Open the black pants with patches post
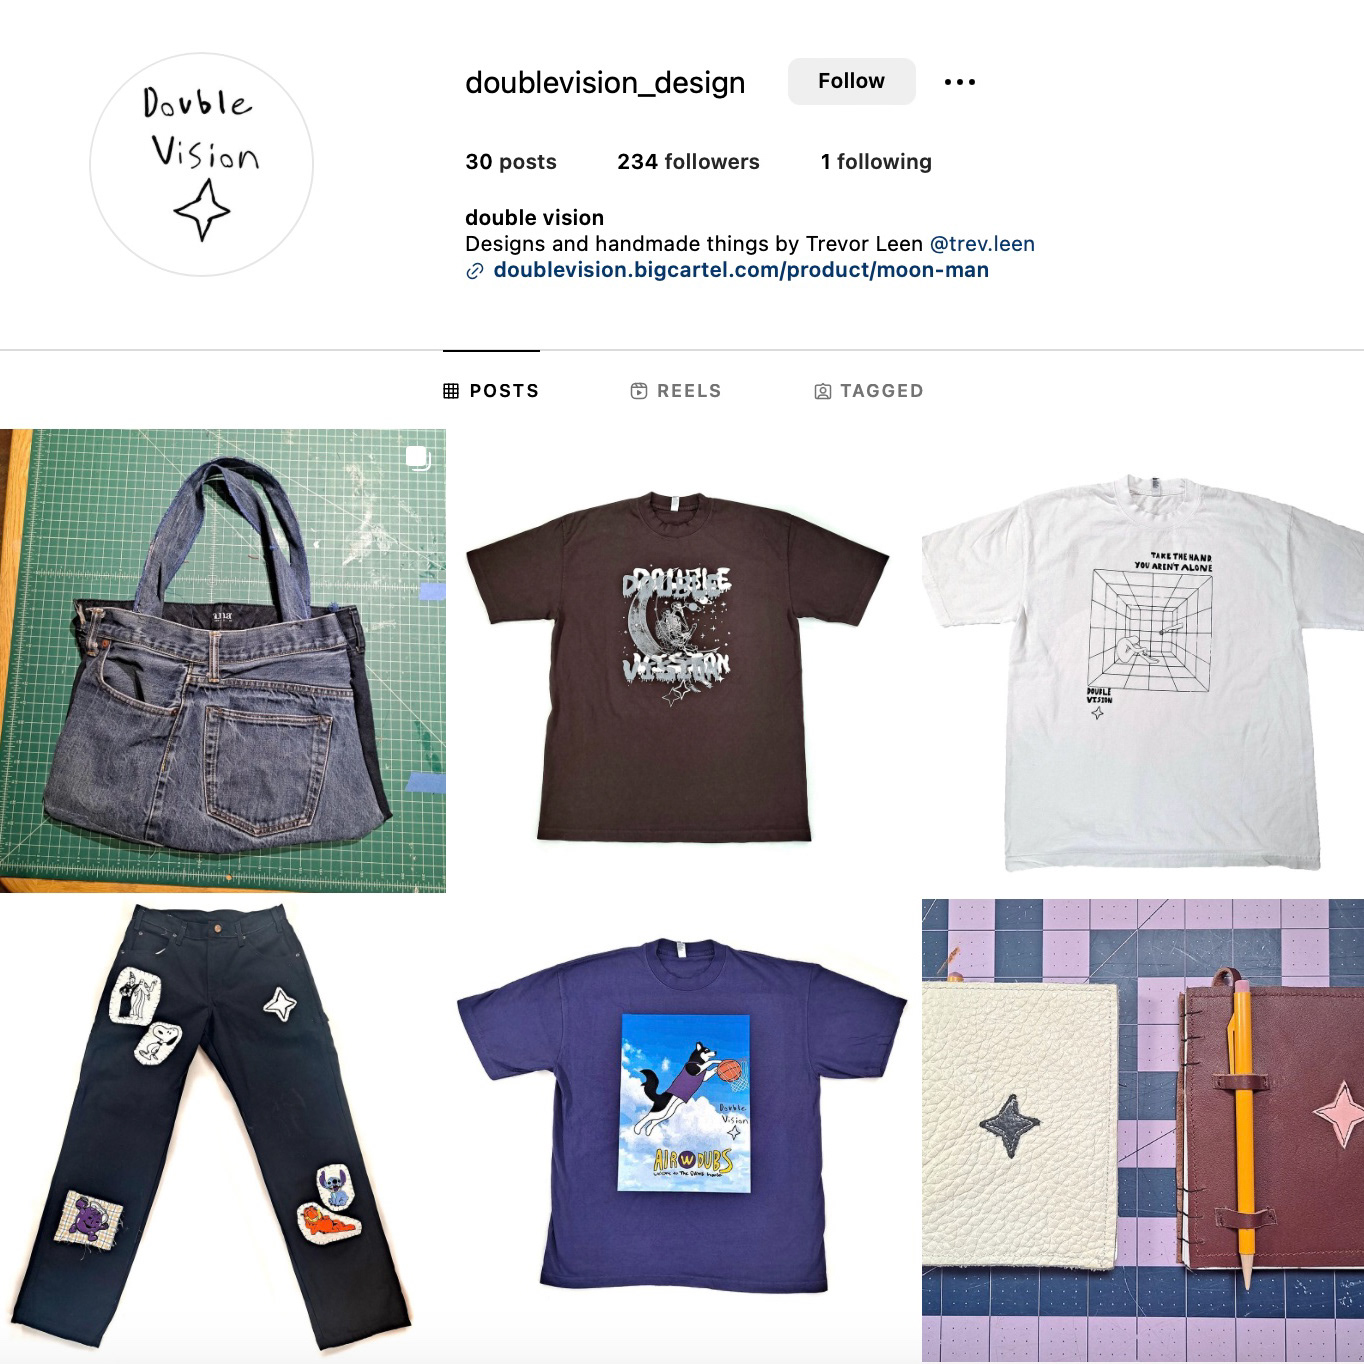The height and width of the screenshot is (1364, 1364). 223,1131
